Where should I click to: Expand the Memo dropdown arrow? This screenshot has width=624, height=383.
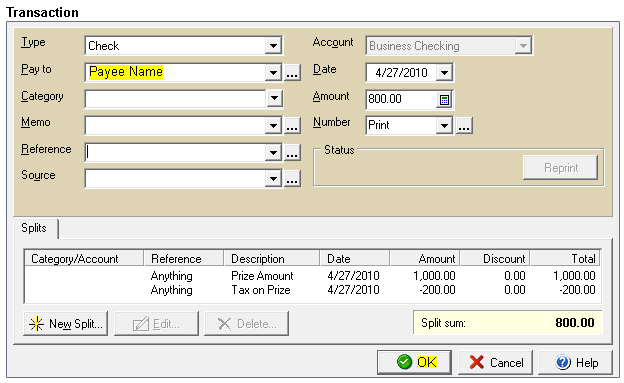click(273, 126)
